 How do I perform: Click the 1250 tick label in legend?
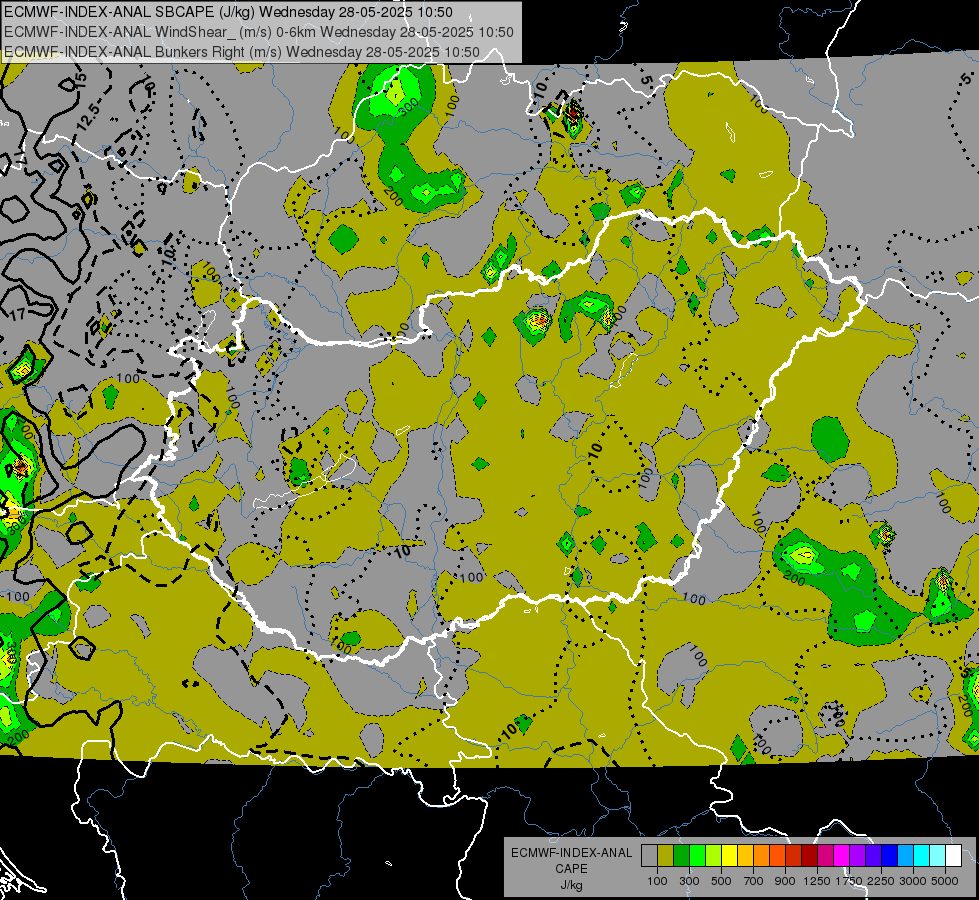pos(817,881)
